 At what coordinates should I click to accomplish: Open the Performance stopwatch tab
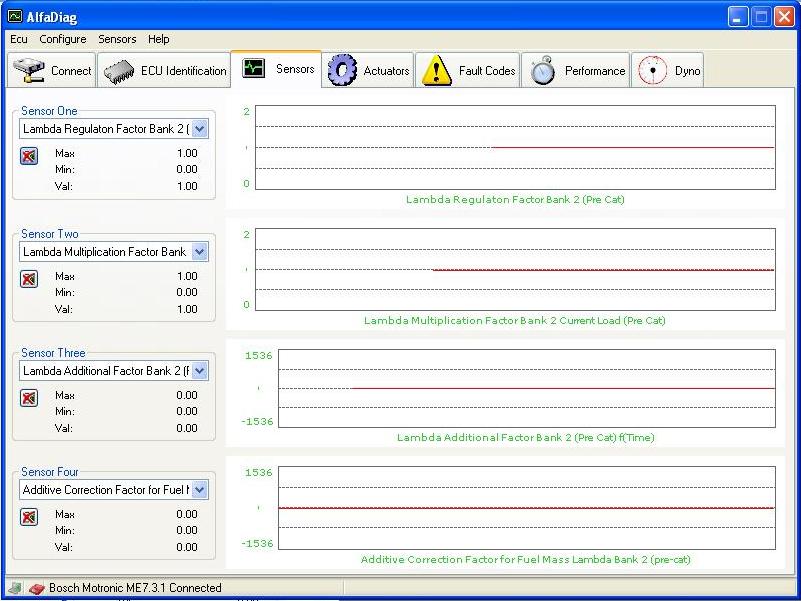(577, 71)
